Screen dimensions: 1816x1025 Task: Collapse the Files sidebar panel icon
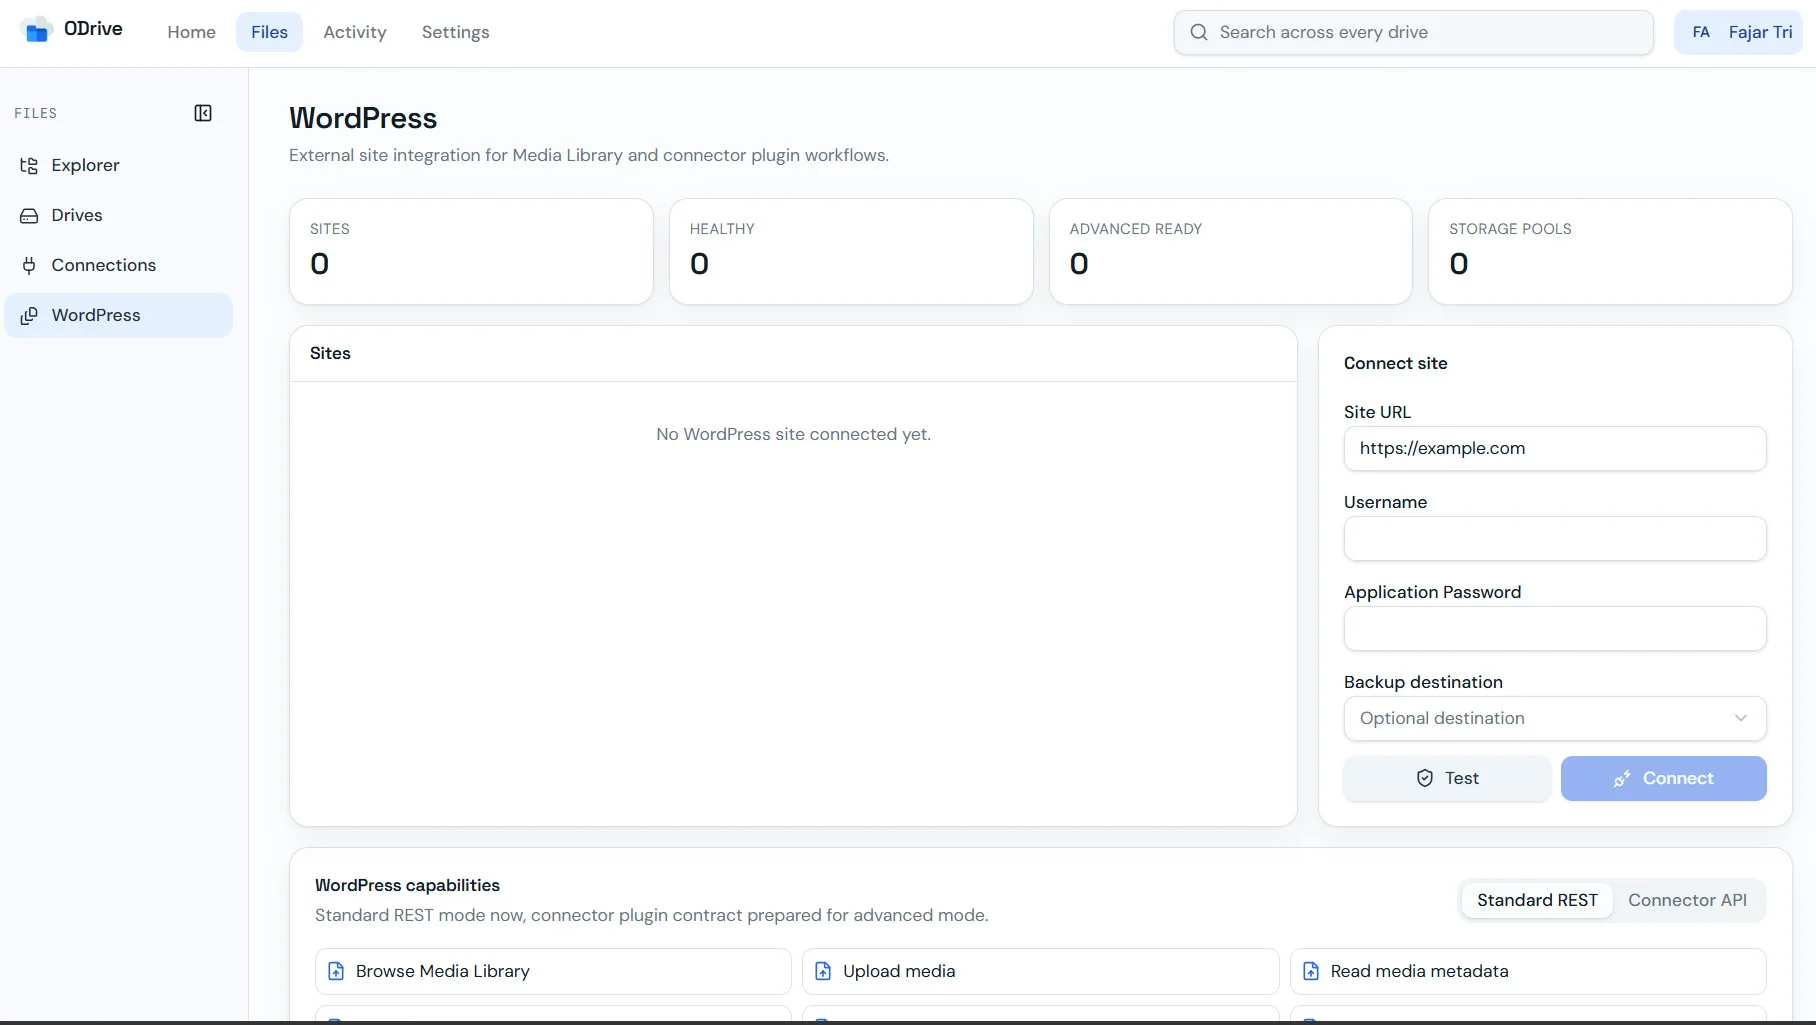203,113
